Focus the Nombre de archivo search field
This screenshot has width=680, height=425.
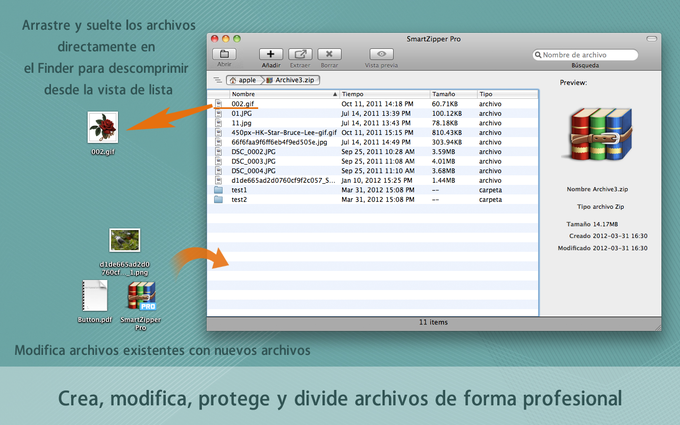[585, 55]
